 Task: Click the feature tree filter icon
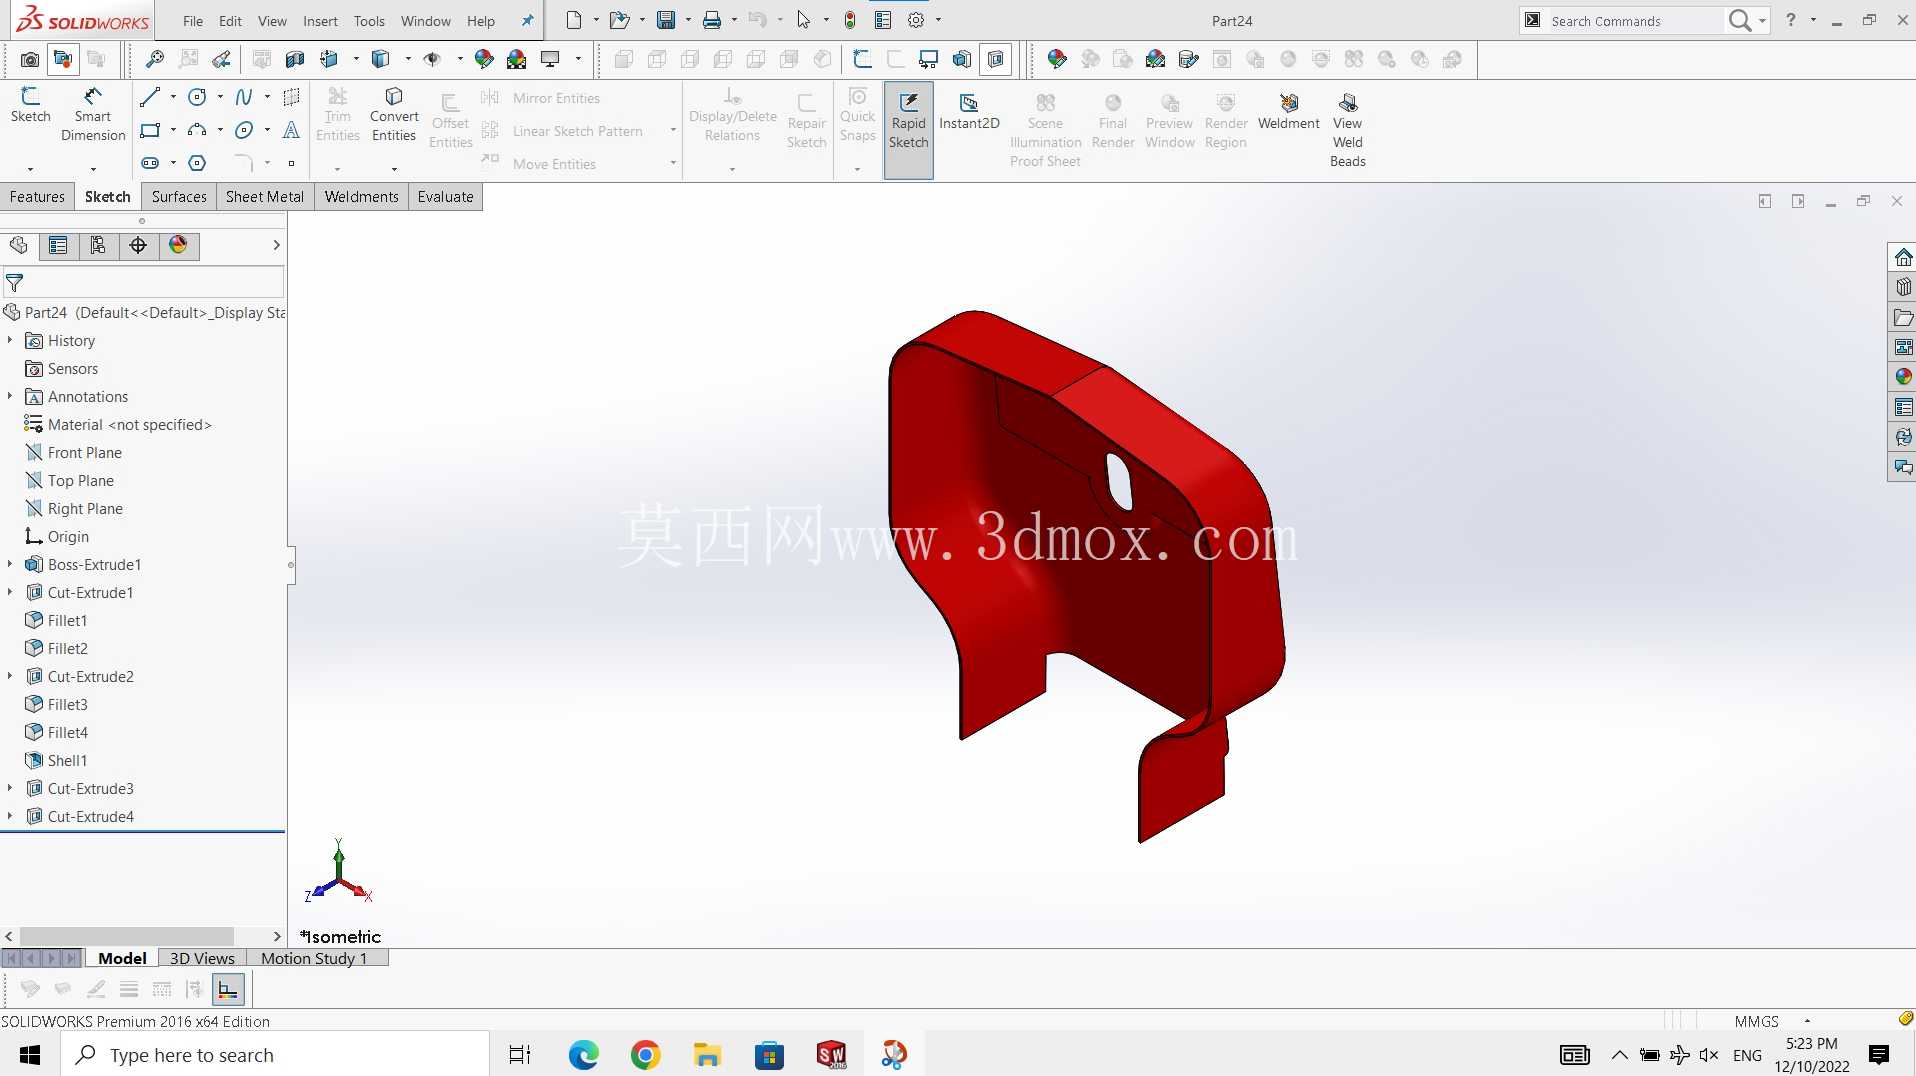[x=15, y=283]
